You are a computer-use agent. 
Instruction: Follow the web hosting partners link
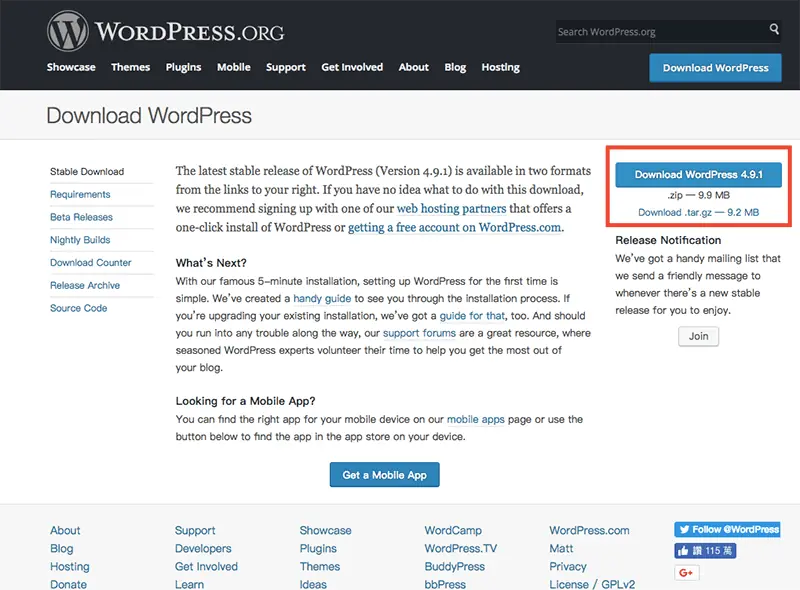(x=452, y=208)
